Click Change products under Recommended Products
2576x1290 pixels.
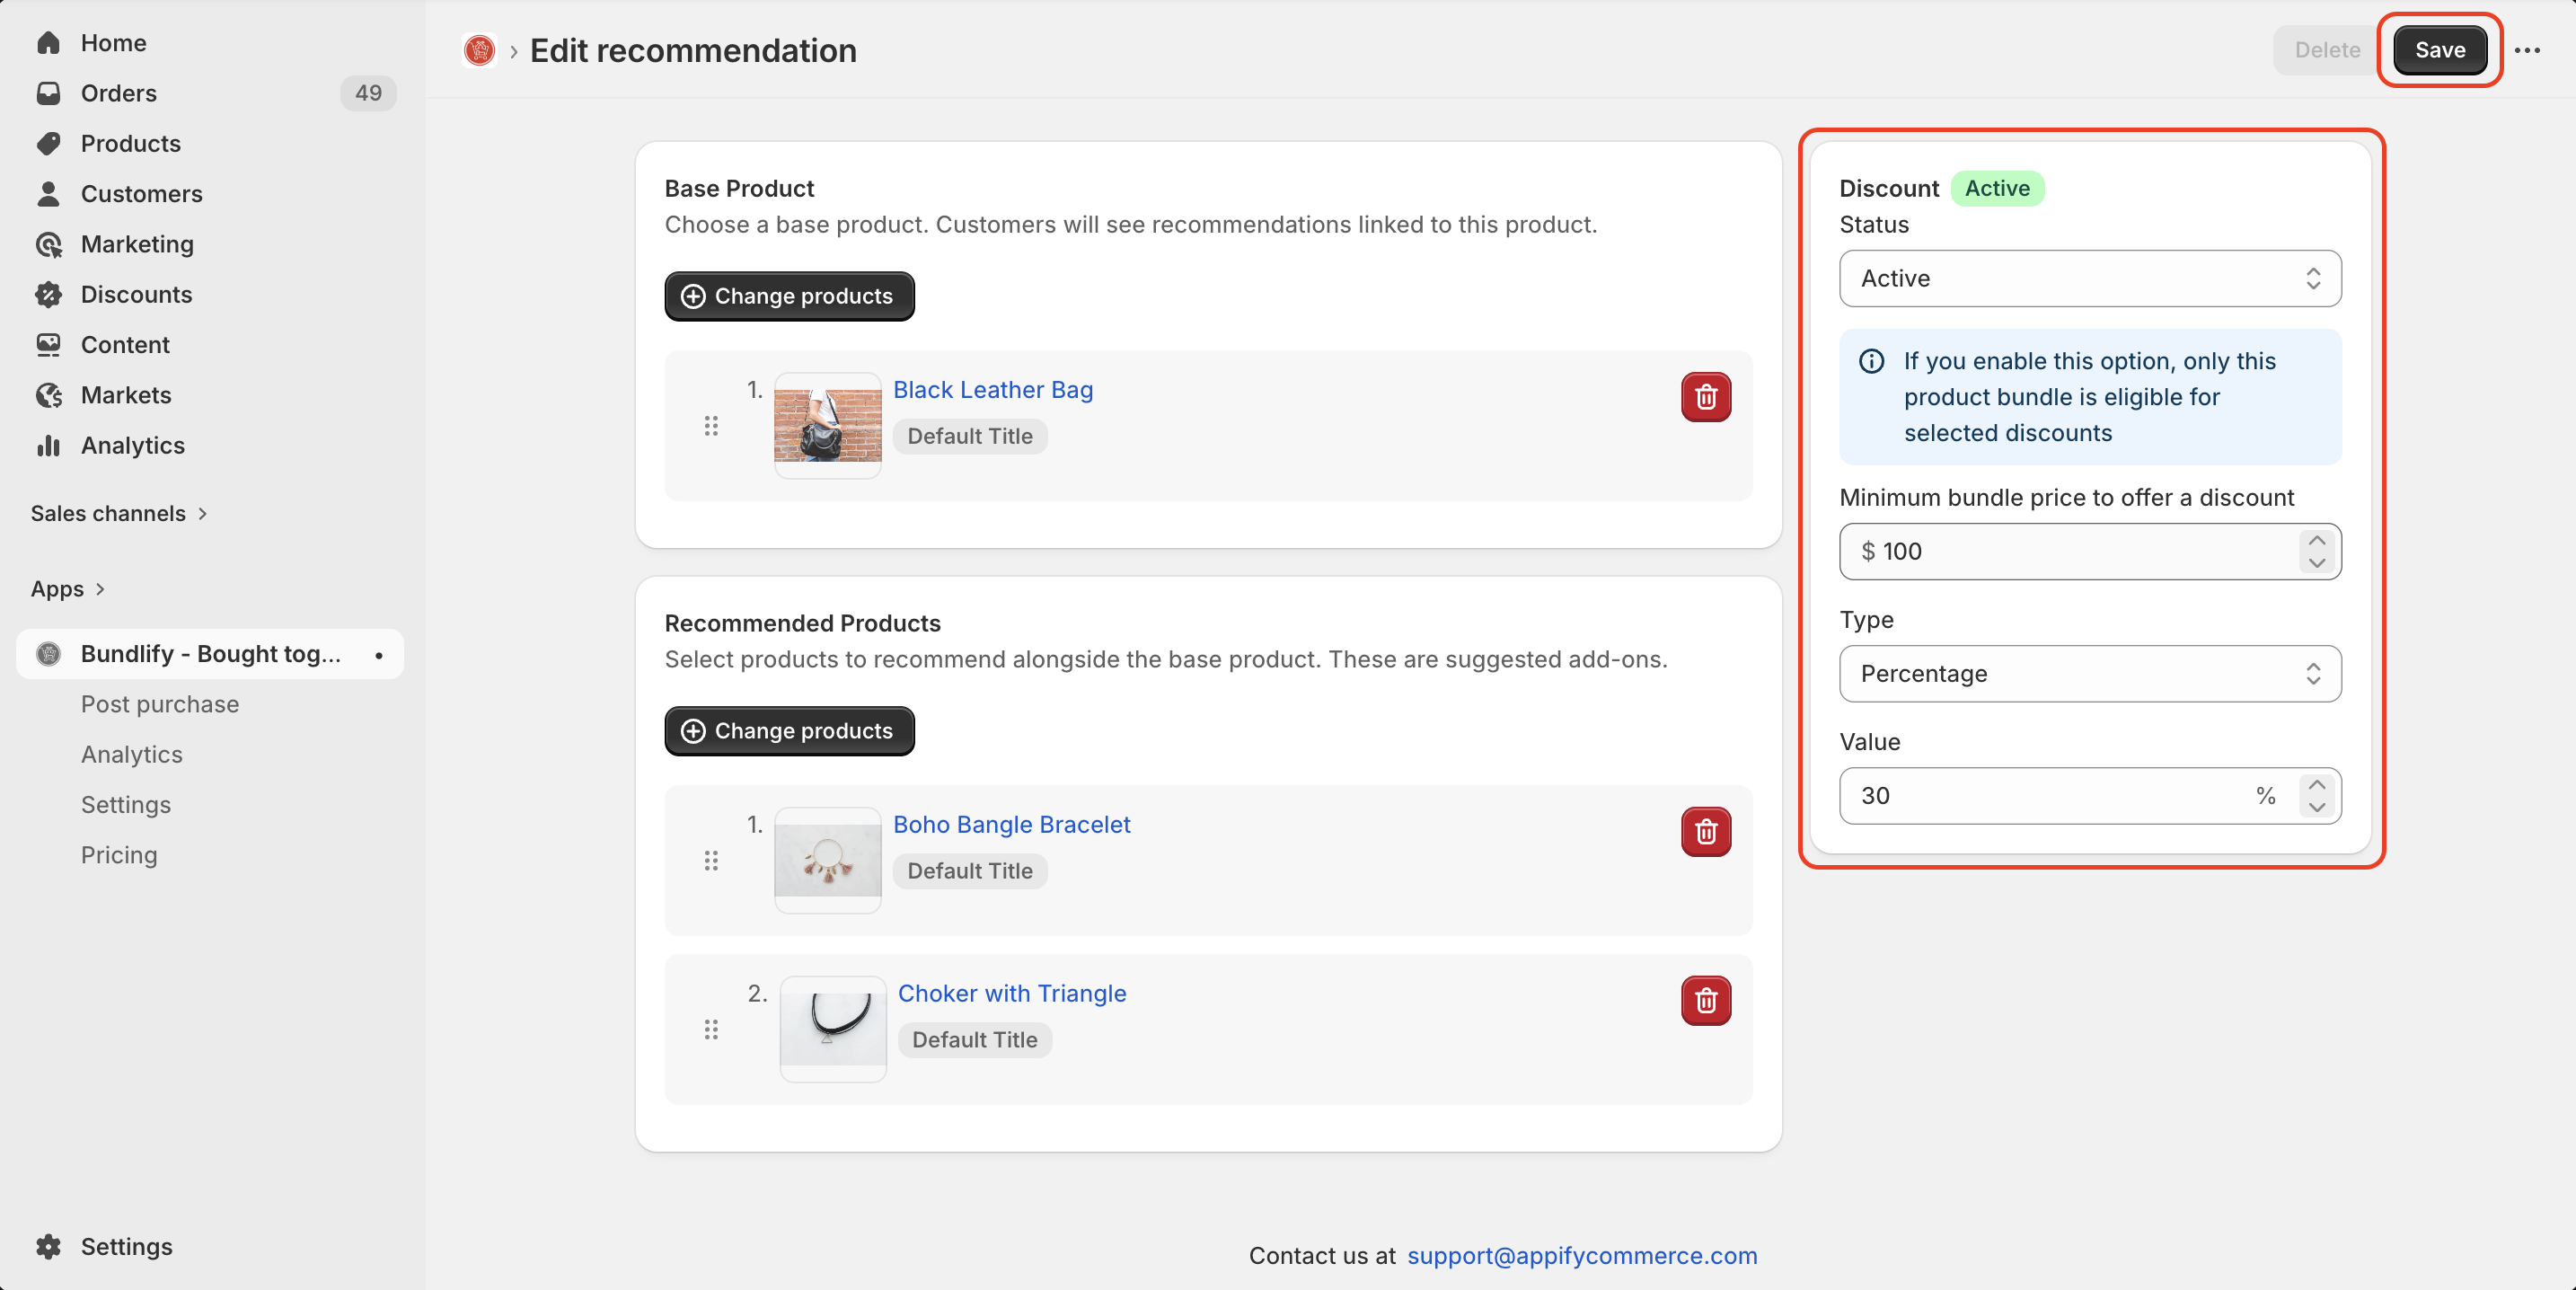coord(789,731)
